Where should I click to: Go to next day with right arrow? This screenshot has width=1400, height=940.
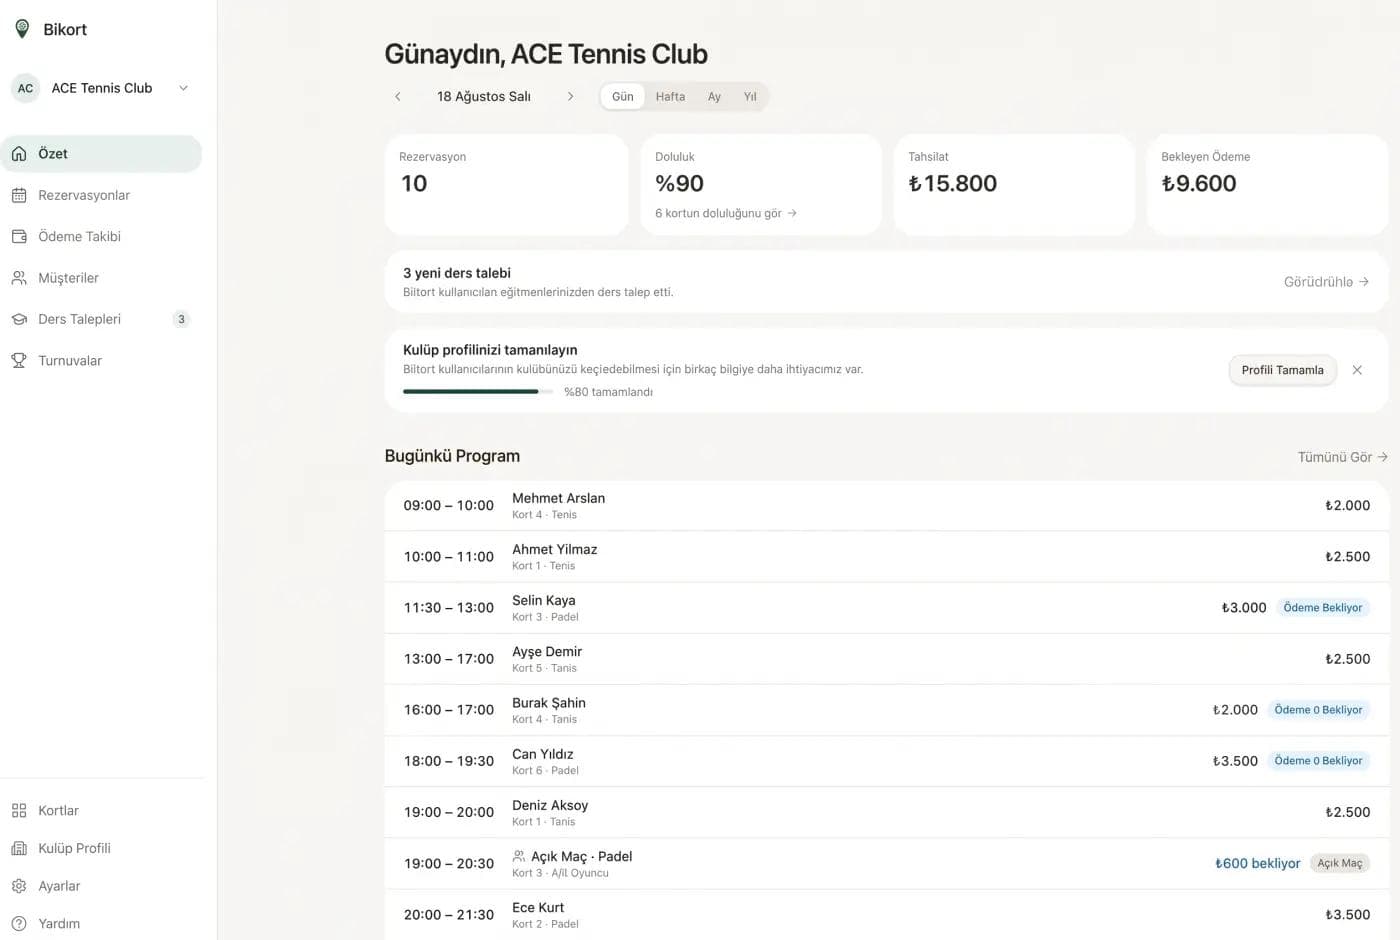[x=570, y=97]
